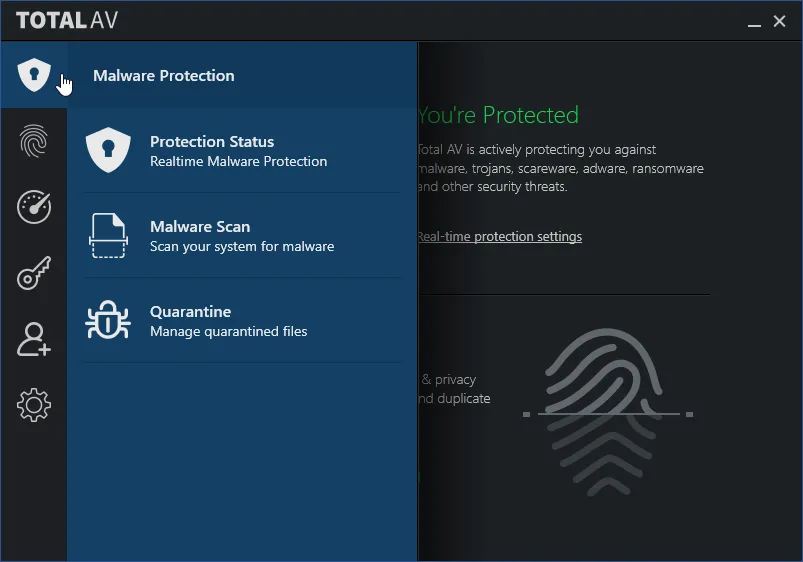Select the Quarantine bug icon

tap(108, 320)
